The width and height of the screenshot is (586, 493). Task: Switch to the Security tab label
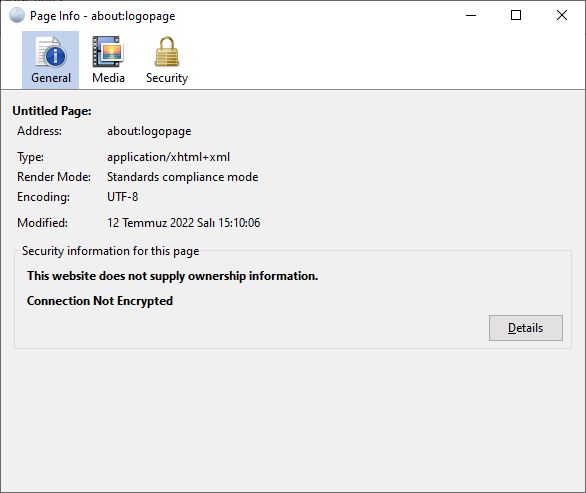(167, 78)
